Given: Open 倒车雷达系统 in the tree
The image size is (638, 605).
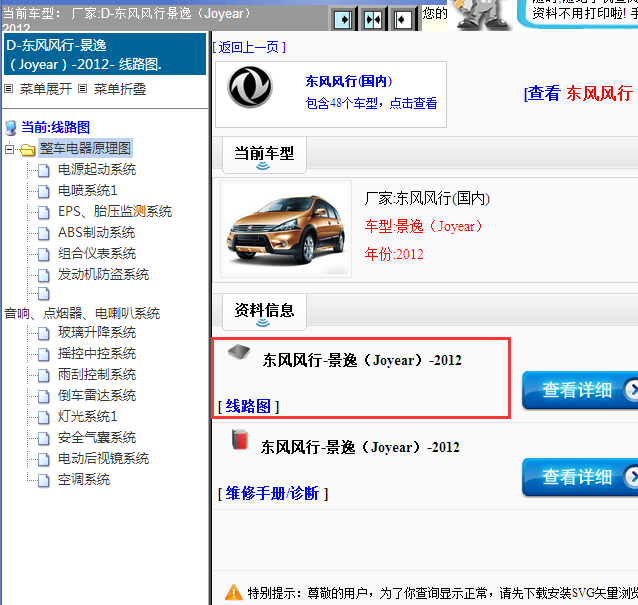Looking at the screenshot, I should pos(97,395).
